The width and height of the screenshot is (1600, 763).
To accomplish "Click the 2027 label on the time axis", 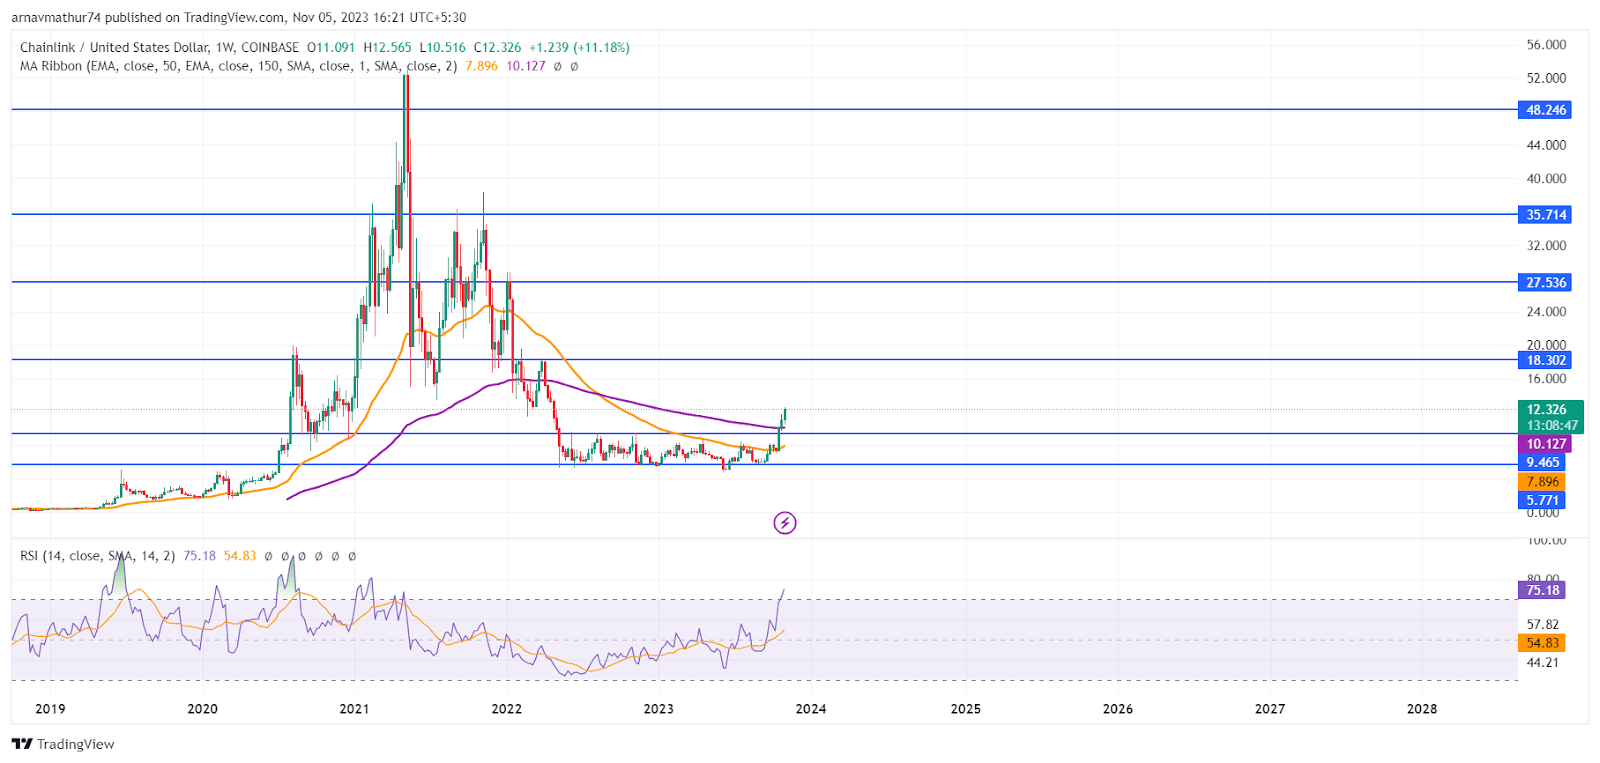I will 1269,709.
